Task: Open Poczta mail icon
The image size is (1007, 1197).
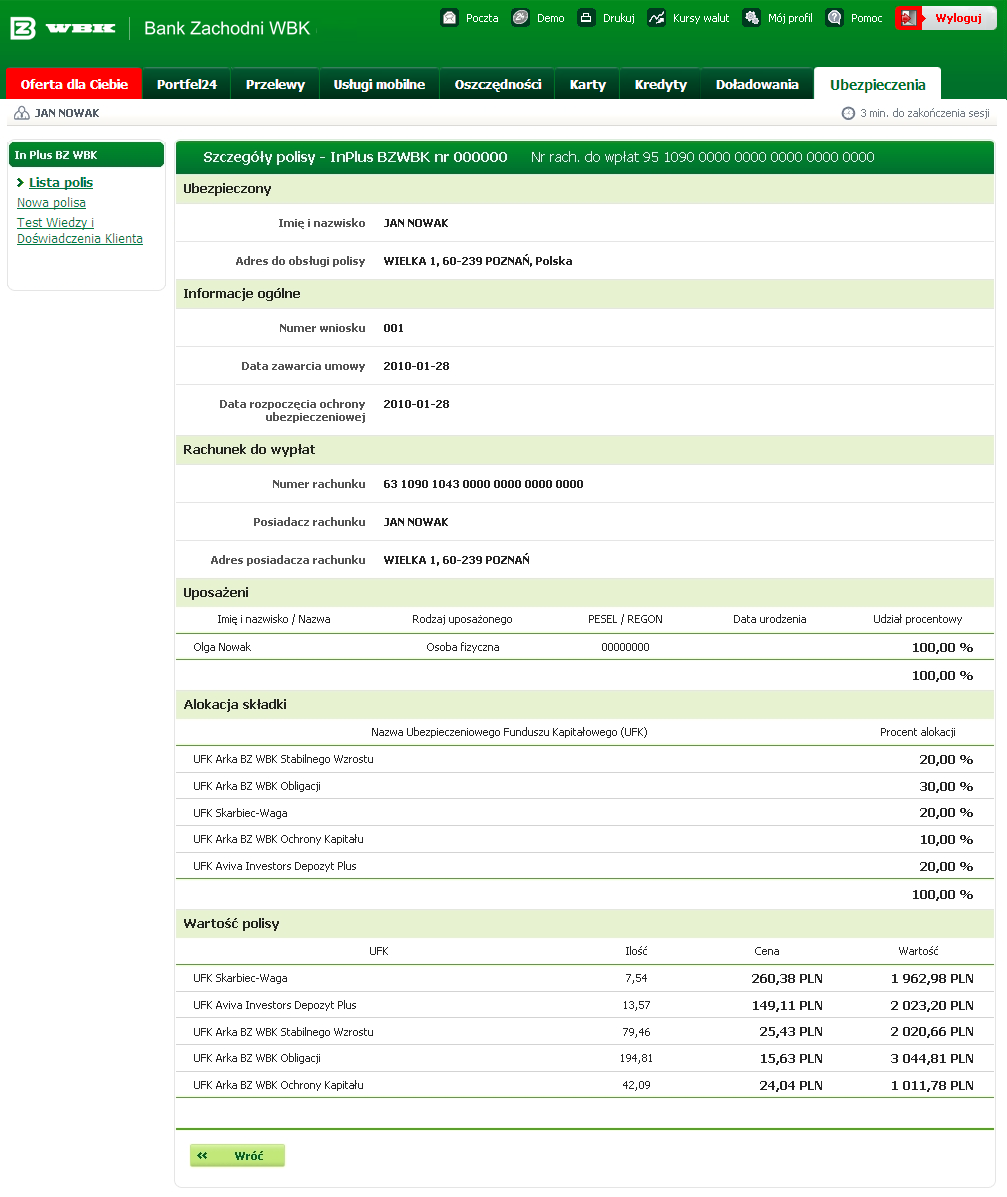Action: pyautogui.click(x=450, y=18)
